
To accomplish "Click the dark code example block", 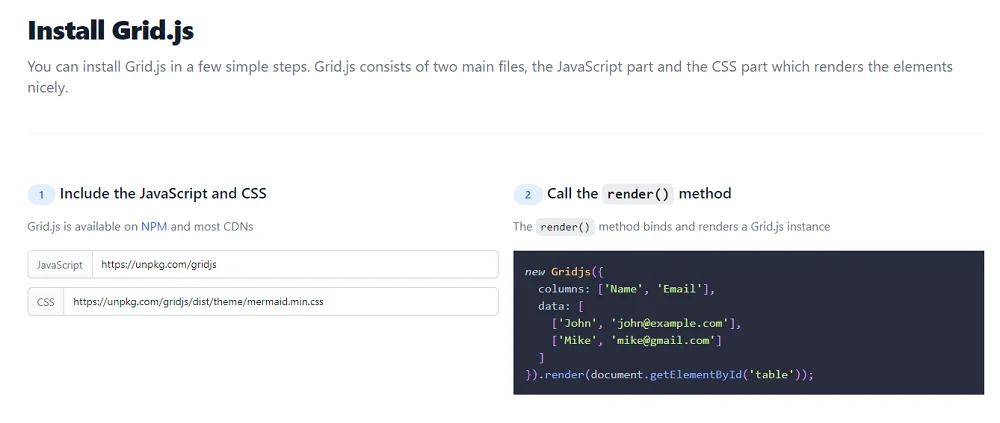I will [749, 322].
